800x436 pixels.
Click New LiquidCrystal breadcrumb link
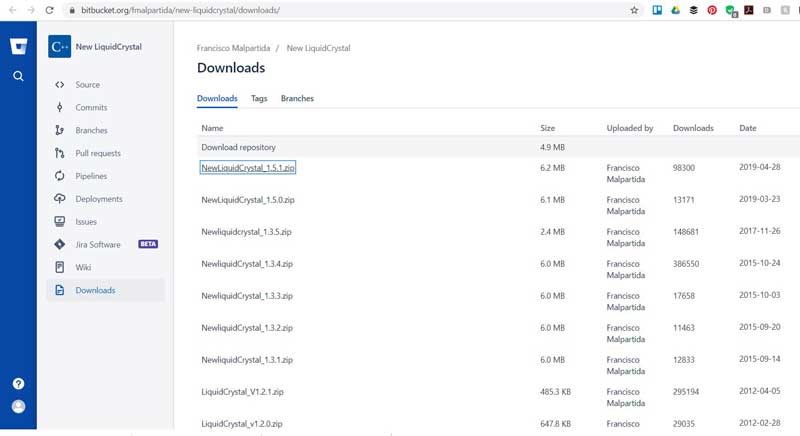[318, 48]
